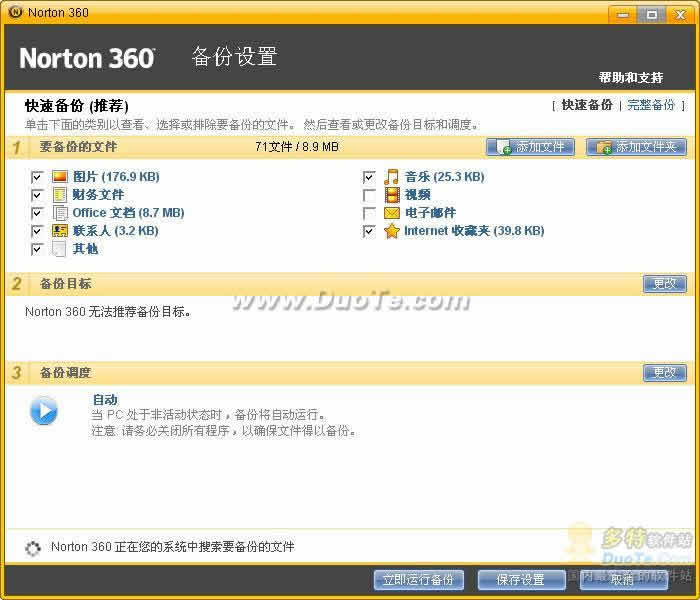700x600 pixels.
Task: Open the 其他 category link
Action: tap(85, 249)
